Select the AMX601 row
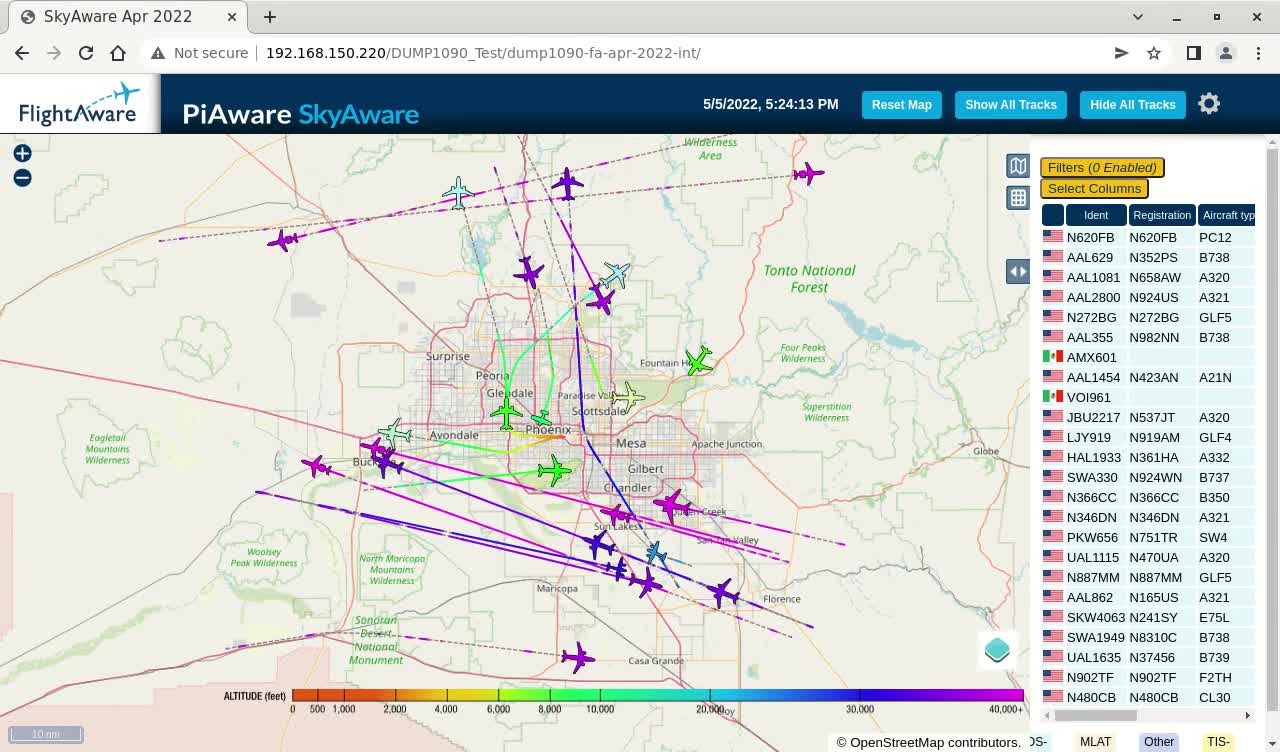1280x752 pixels. click(x=1147, y=357)
